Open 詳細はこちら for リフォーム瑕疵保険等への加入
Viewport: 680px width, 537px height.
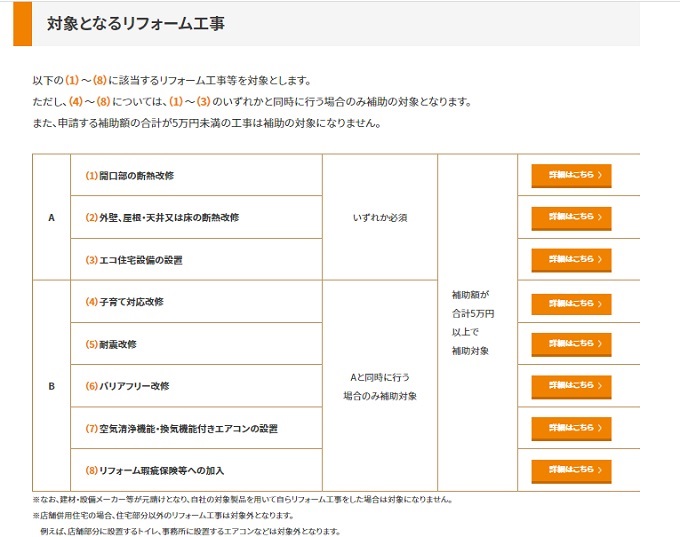(x=571, y=471)
